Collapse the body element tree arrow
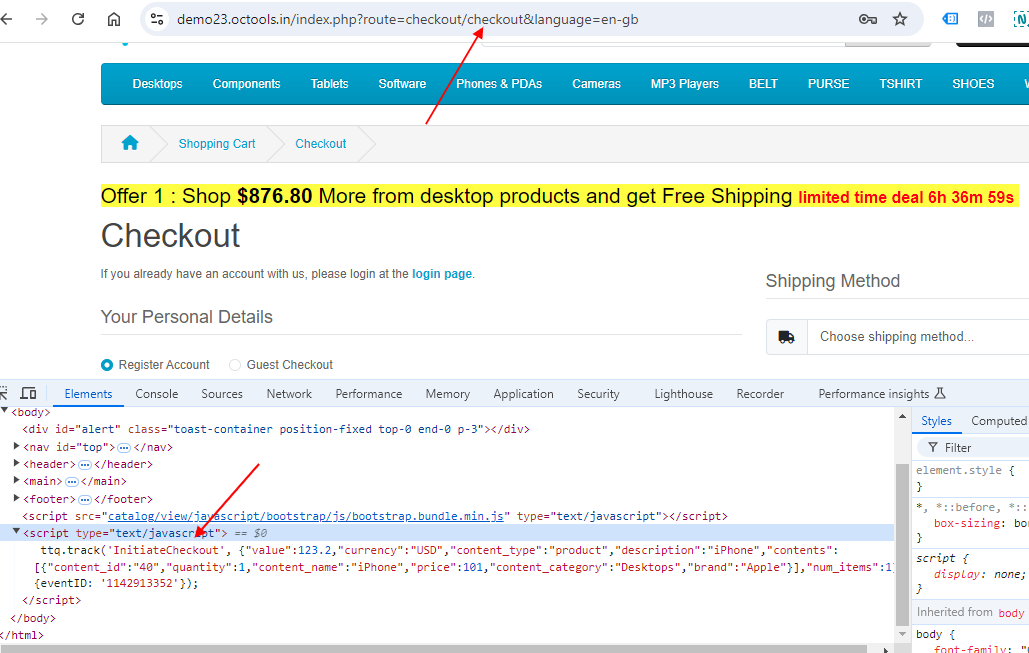The height and width of the screenshot is (653, 1029). tap(5, 411)
